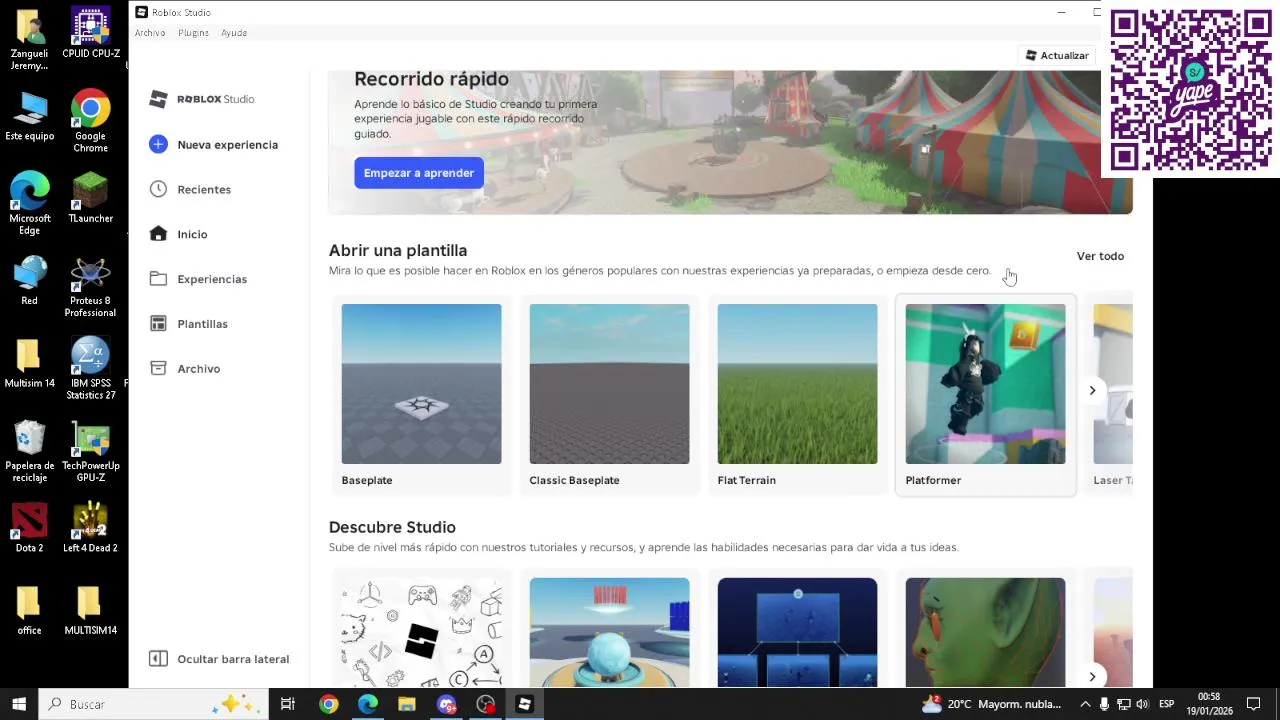Click Abrir una plantilla heading

(398, 251)
